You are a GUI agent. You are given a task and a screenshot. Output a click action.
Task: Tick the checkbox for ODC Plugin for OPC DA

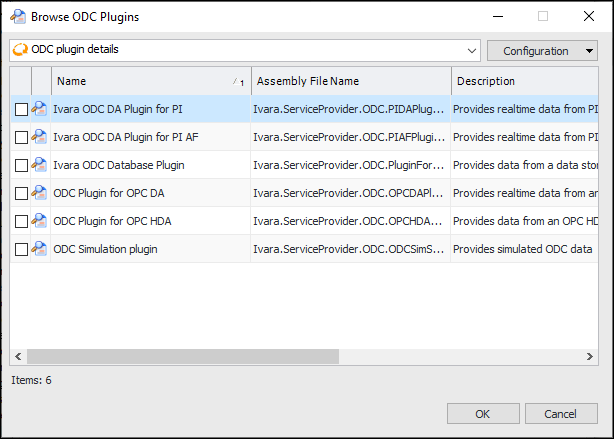coord(21,193)
